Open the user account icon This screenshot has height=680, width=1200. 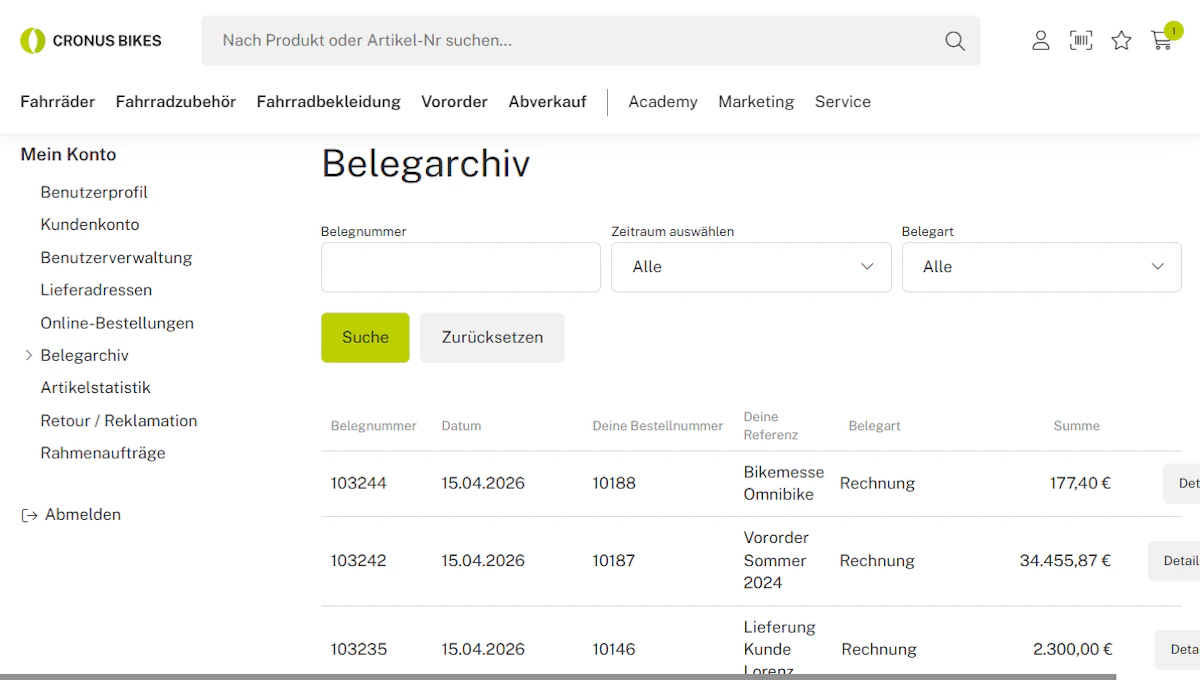pyautogui.click(x=1041, y=40)
